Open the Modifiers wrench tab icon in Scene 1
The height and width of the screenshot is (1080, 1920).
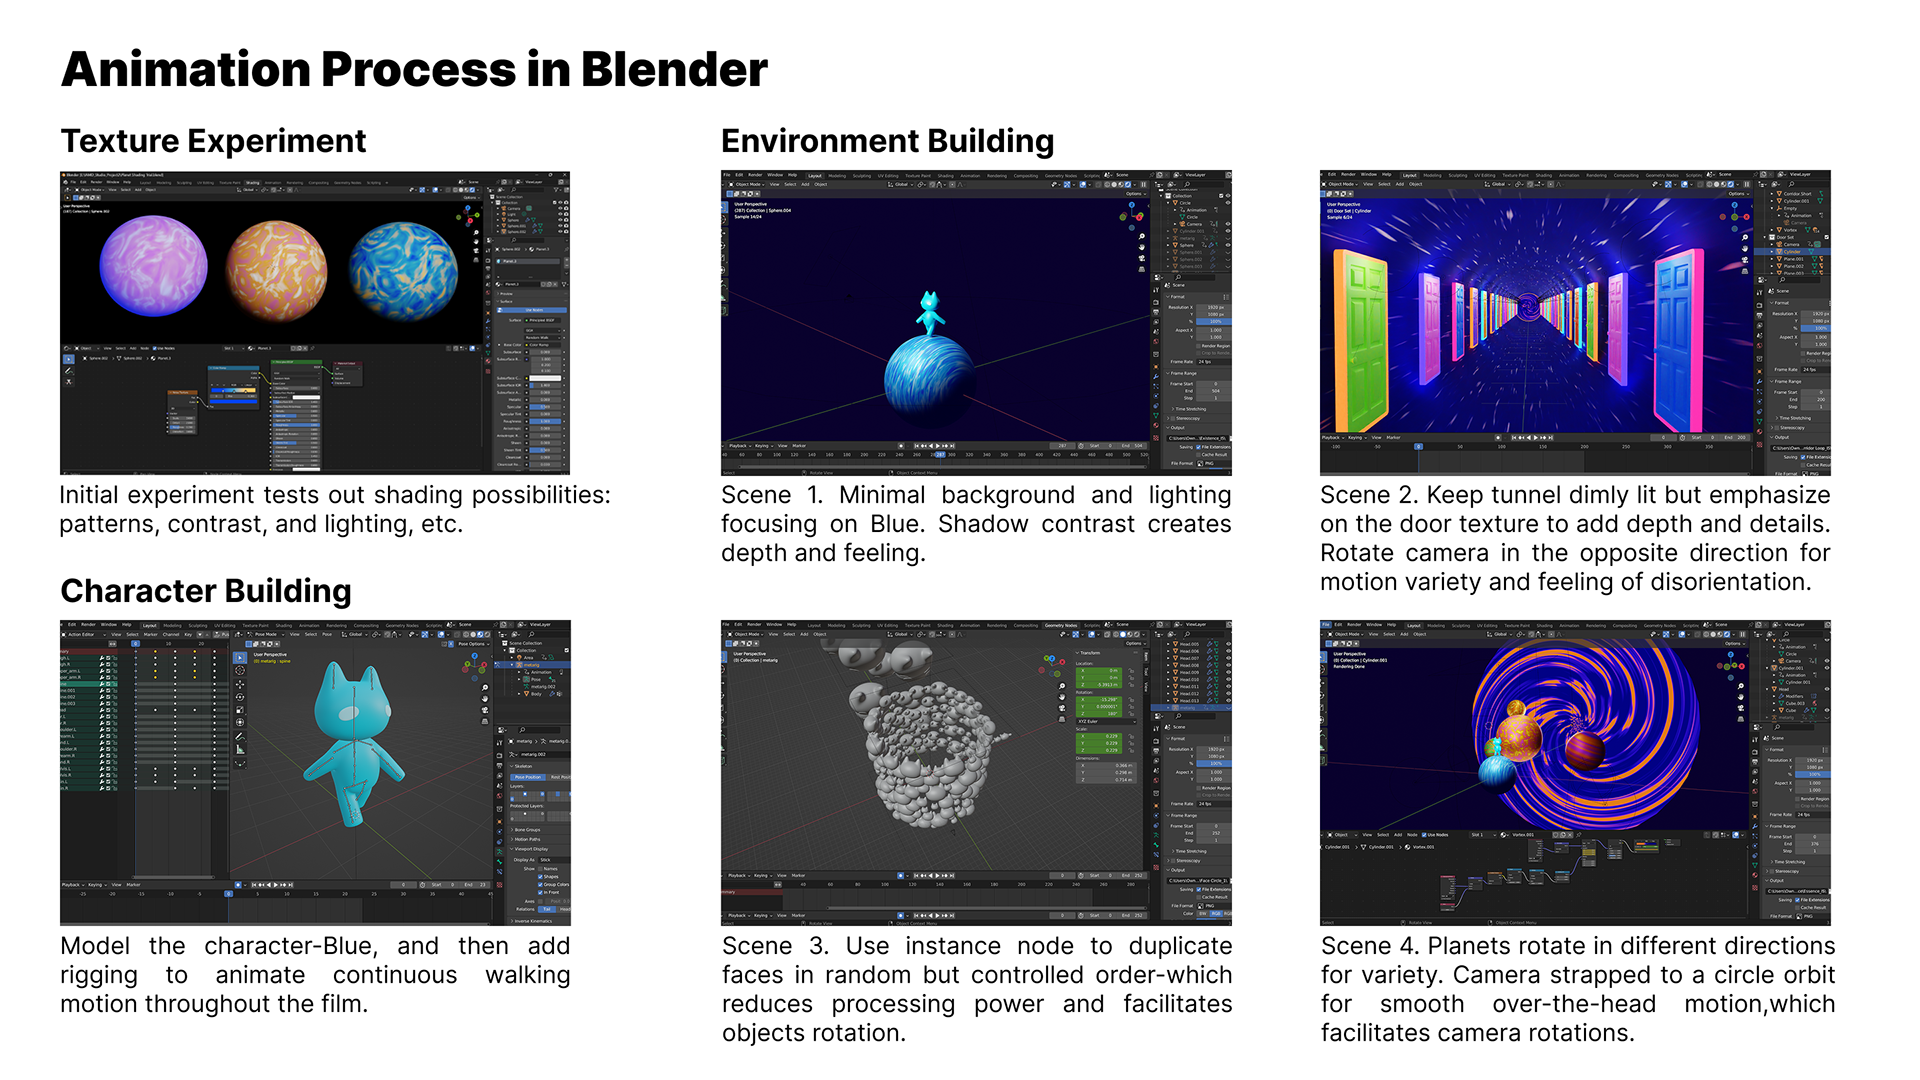coord(1156,377)
